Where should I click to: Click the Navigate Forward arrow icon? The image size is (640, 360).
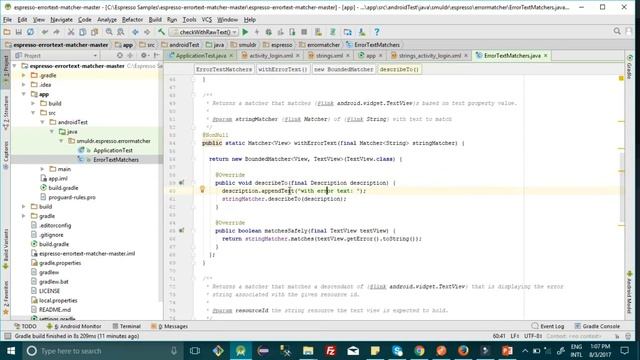(147, 32)
